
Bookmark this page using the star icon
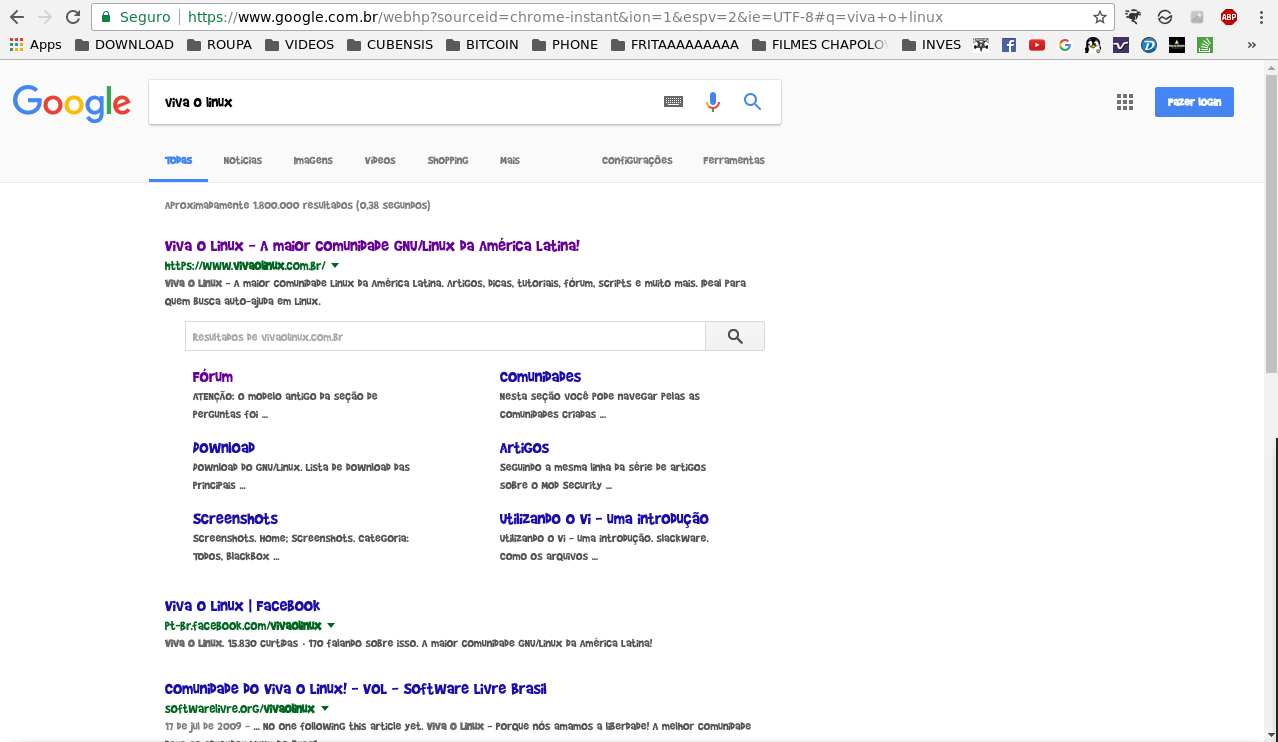click(1100, 17)
